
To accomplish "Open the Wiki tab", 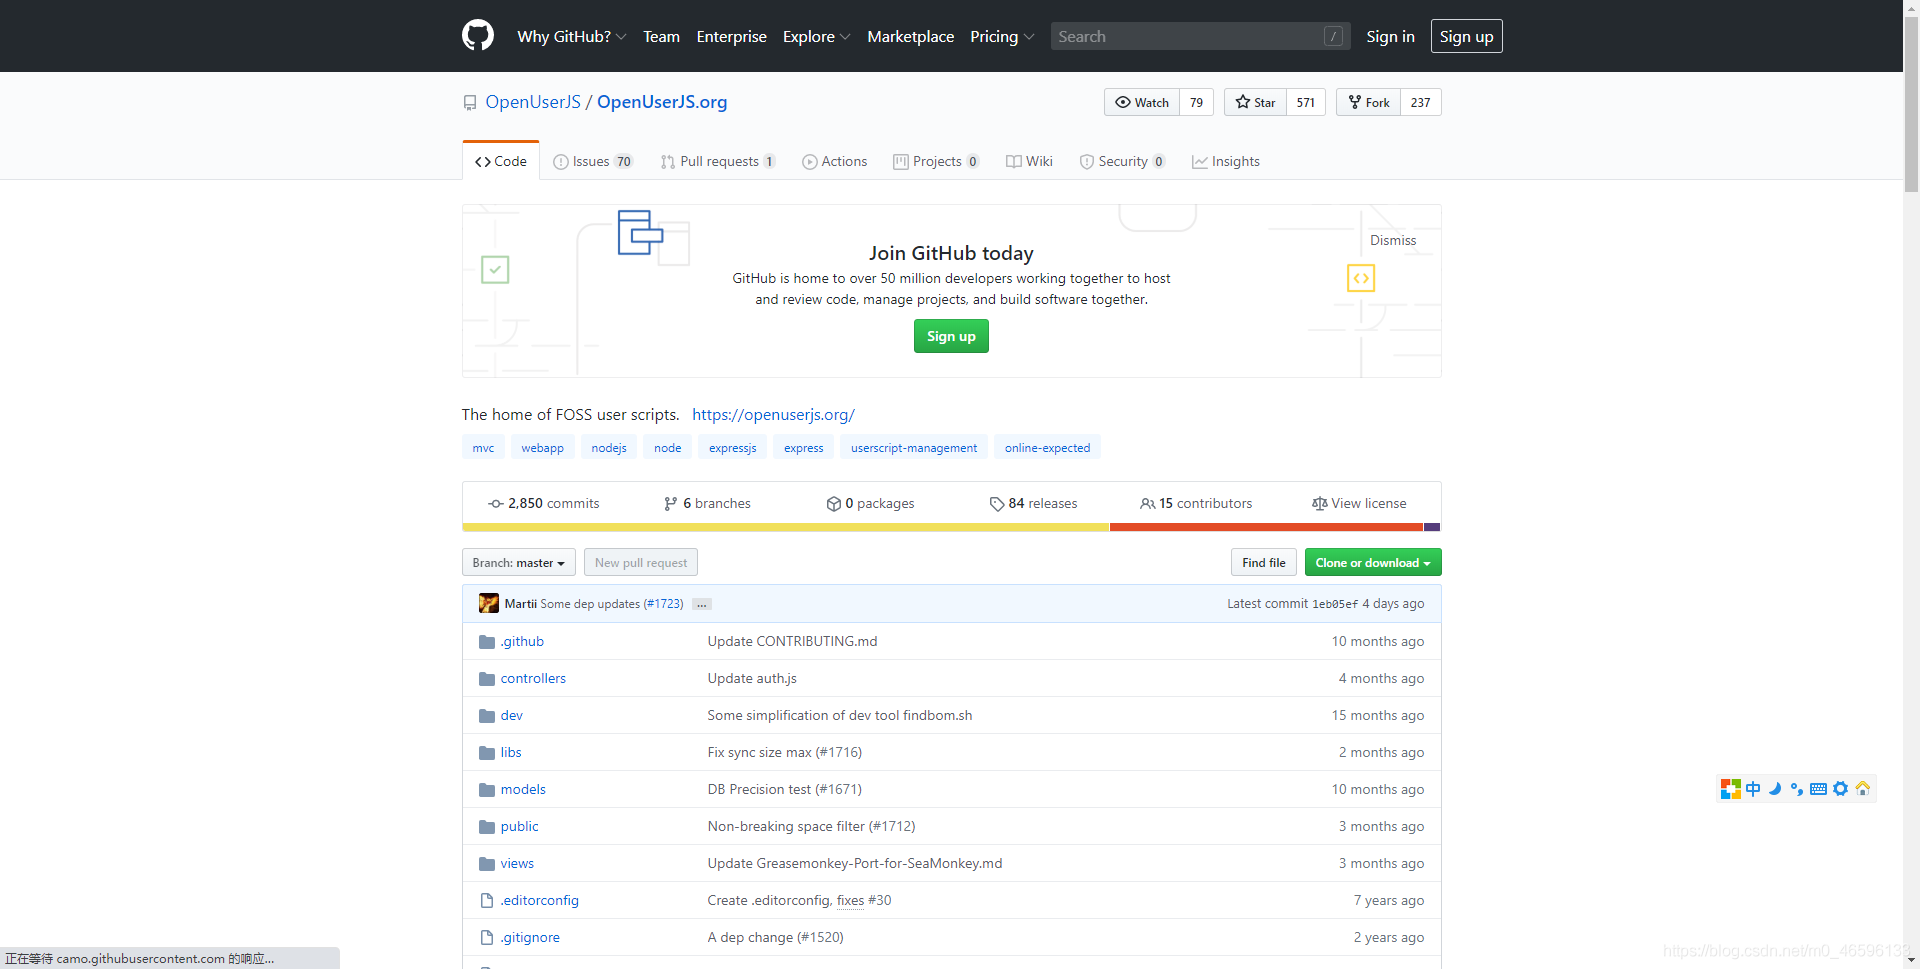I will point(1029,161).
